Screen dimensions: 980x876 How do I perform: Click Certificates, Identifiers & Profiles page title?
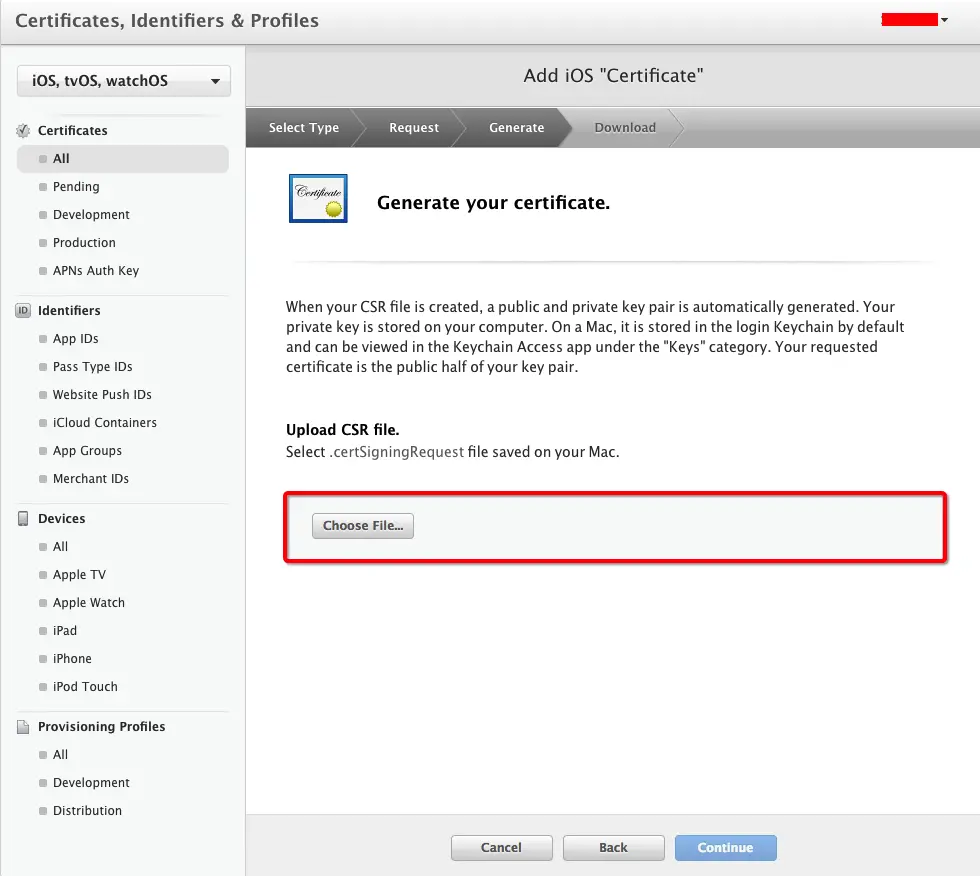[x=167, y=21]
